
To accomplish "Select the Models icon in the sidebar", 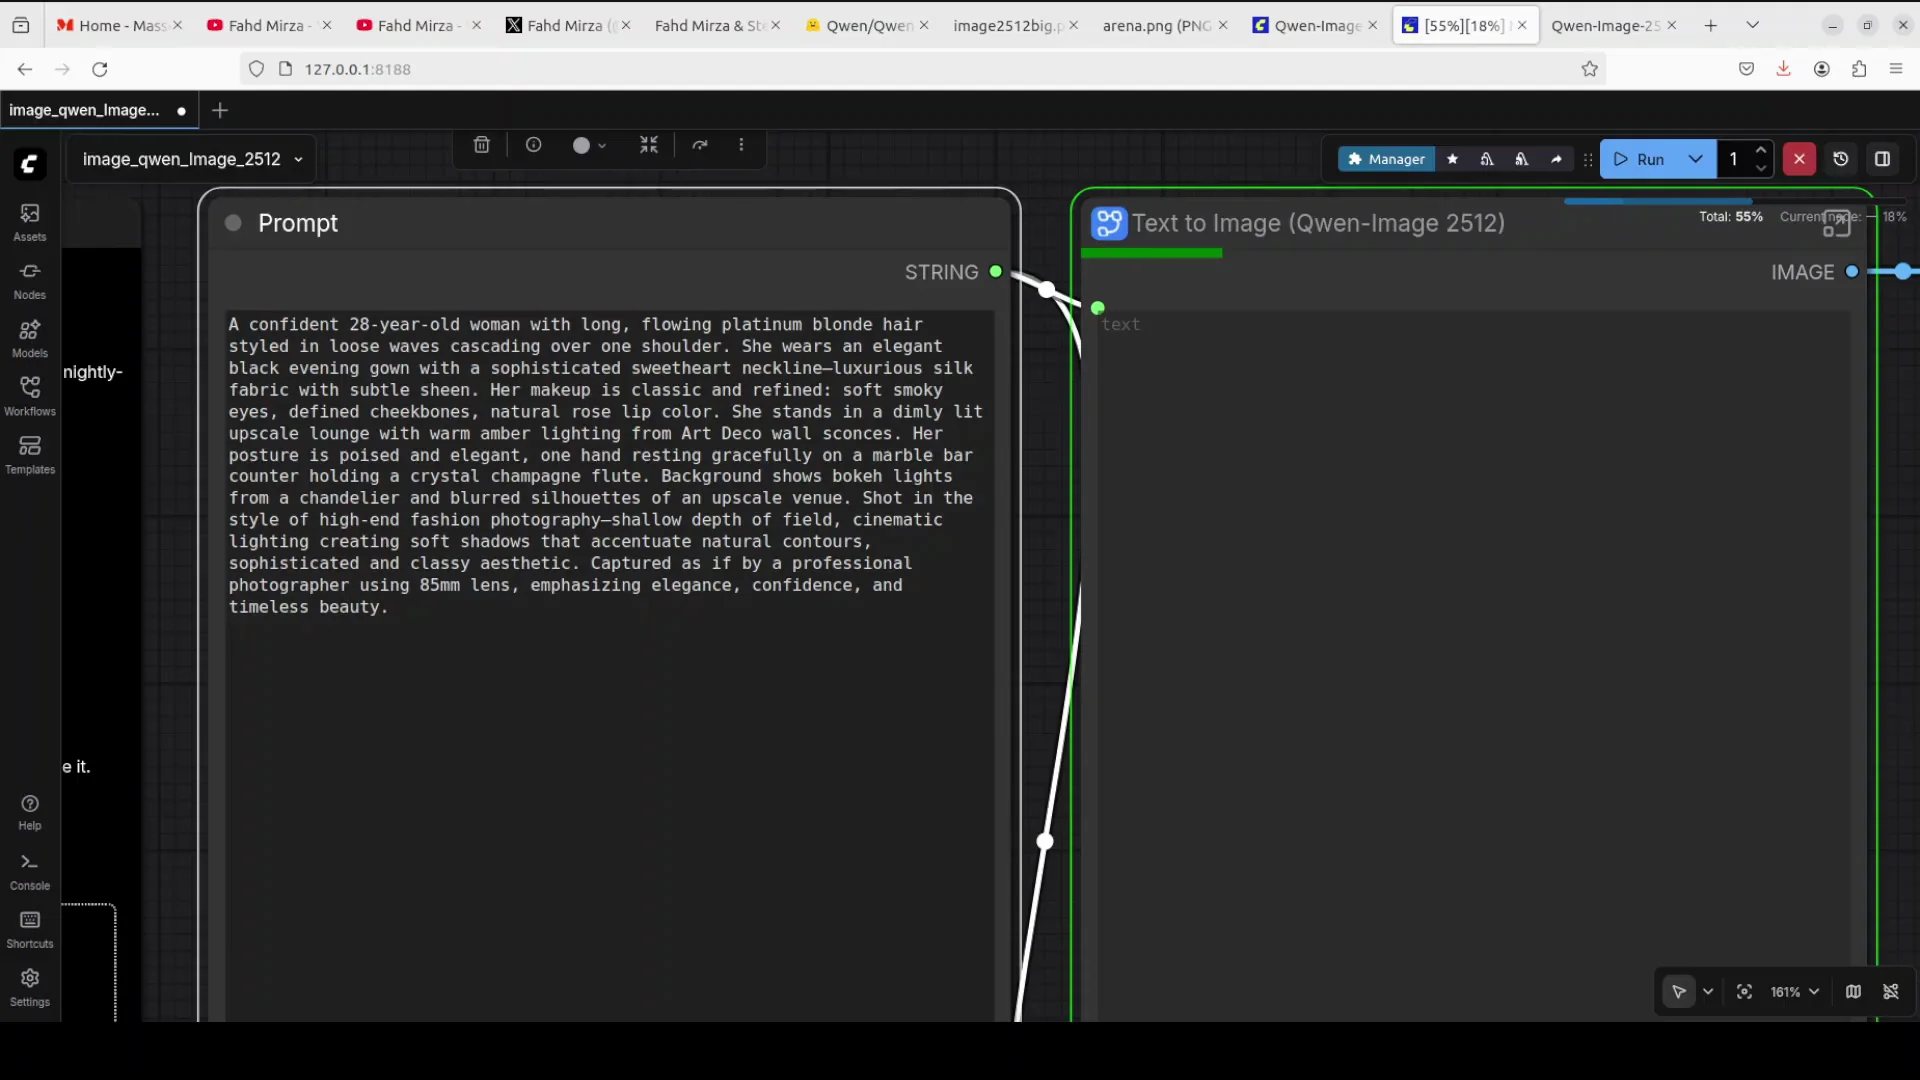I will pyautogui.click(x=29, y=339).
